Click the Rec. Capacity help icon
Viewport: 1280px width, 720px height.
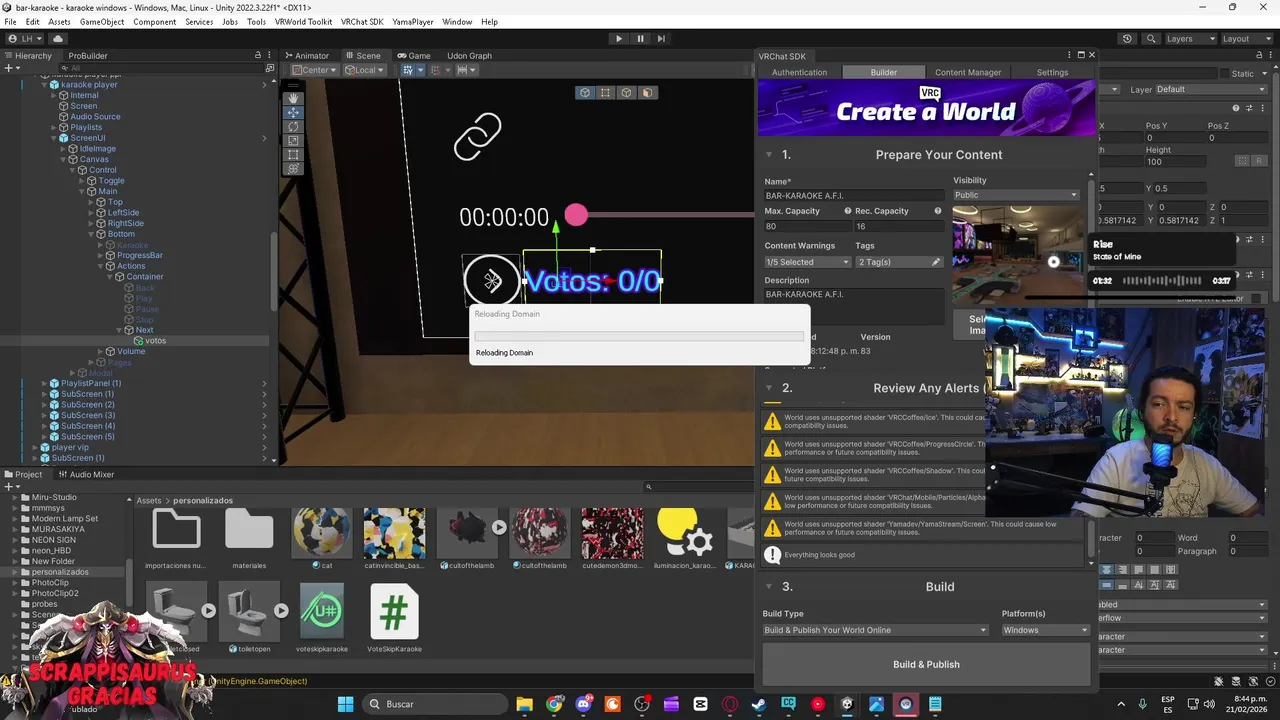click(938, 211)
